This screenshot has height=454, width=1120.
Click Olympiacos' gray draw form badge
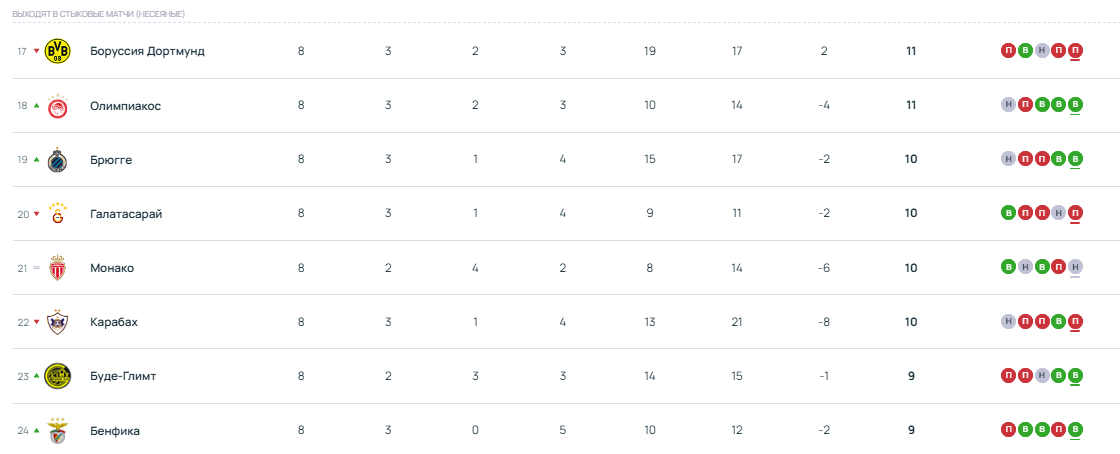1008,104
